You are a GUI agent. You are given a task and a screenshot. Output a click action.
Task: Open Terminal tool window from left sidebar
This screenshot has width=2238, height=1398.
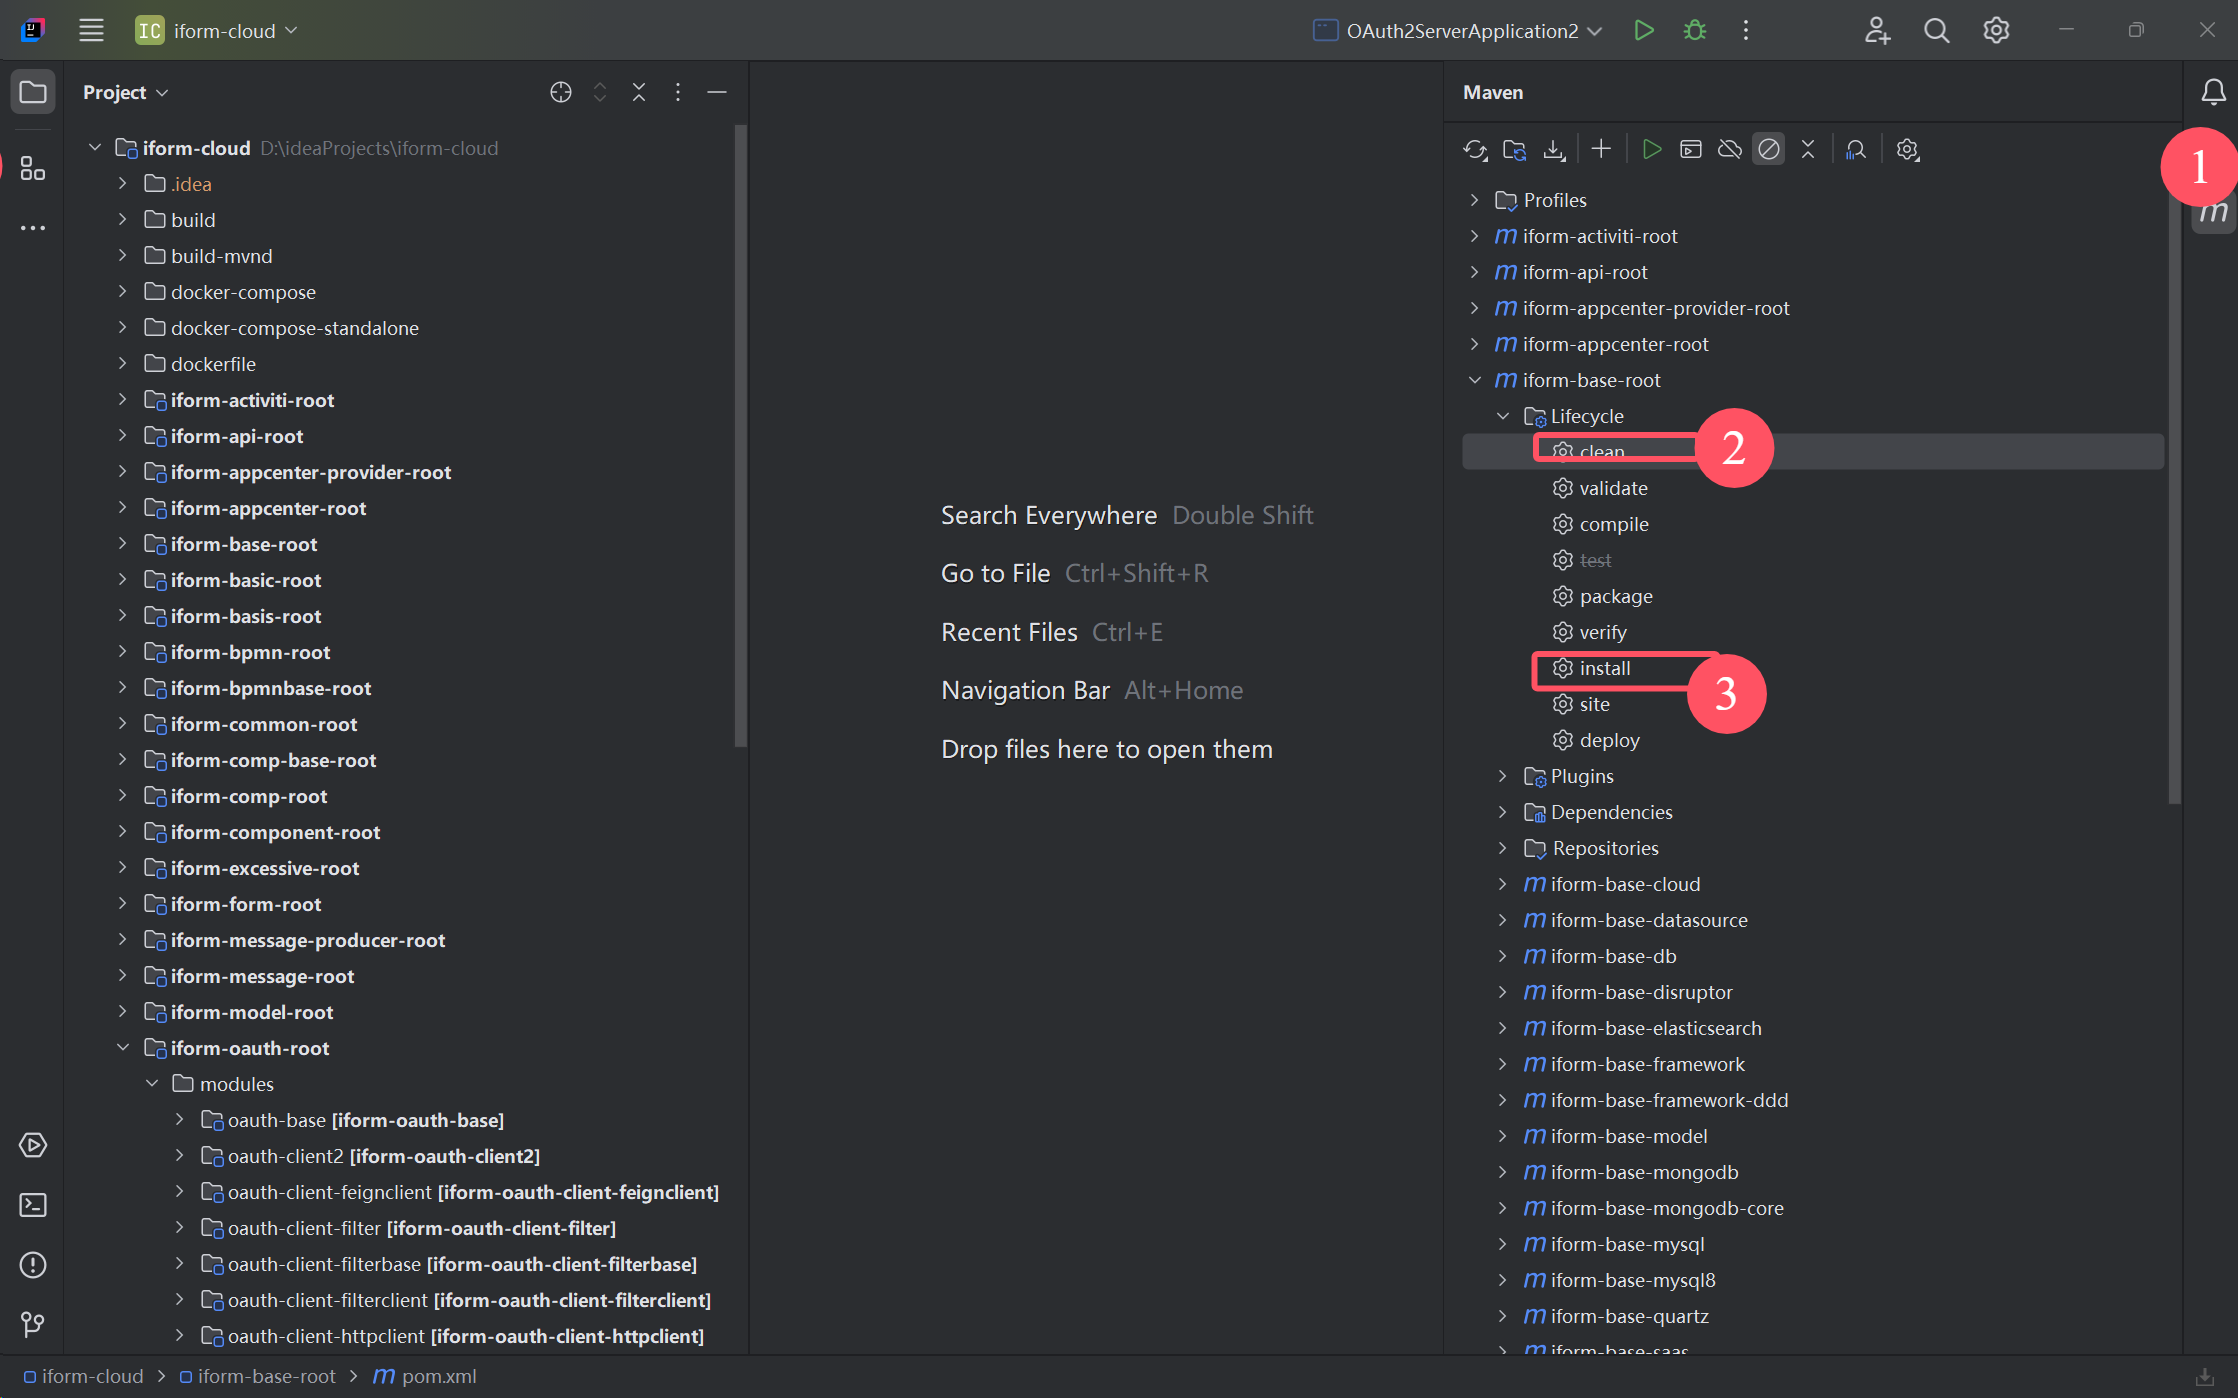pyautogui.click(x=33, y=1205)
